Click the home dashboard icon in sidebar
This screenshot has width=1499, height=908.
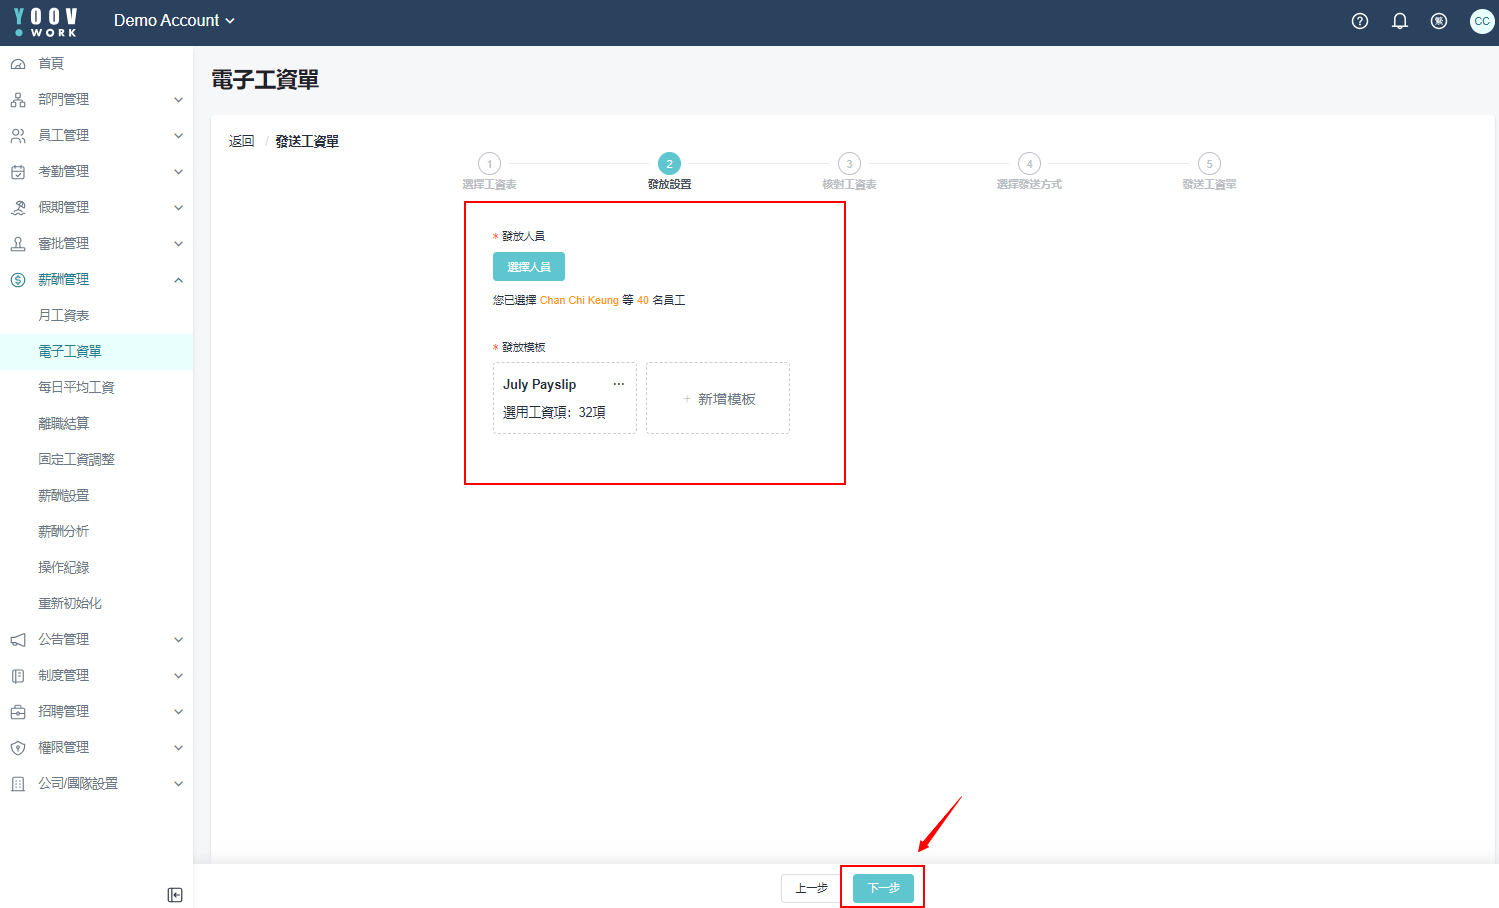(x=18, y=64)
